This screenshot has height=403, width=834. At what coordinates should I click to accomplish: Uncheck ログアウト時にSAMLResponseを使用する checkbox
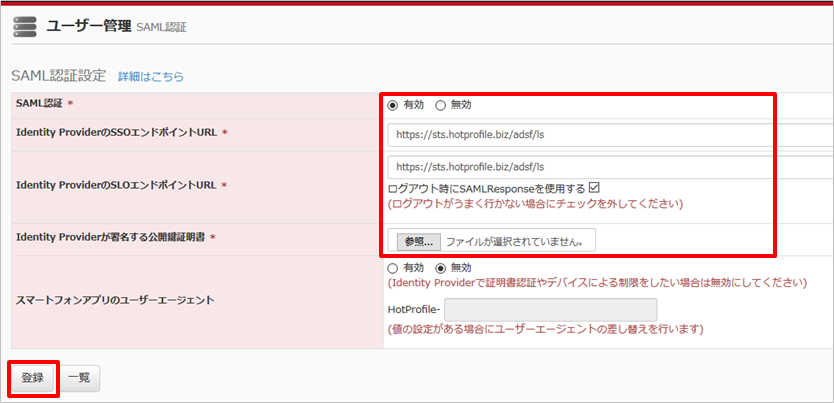click(594, 187)
